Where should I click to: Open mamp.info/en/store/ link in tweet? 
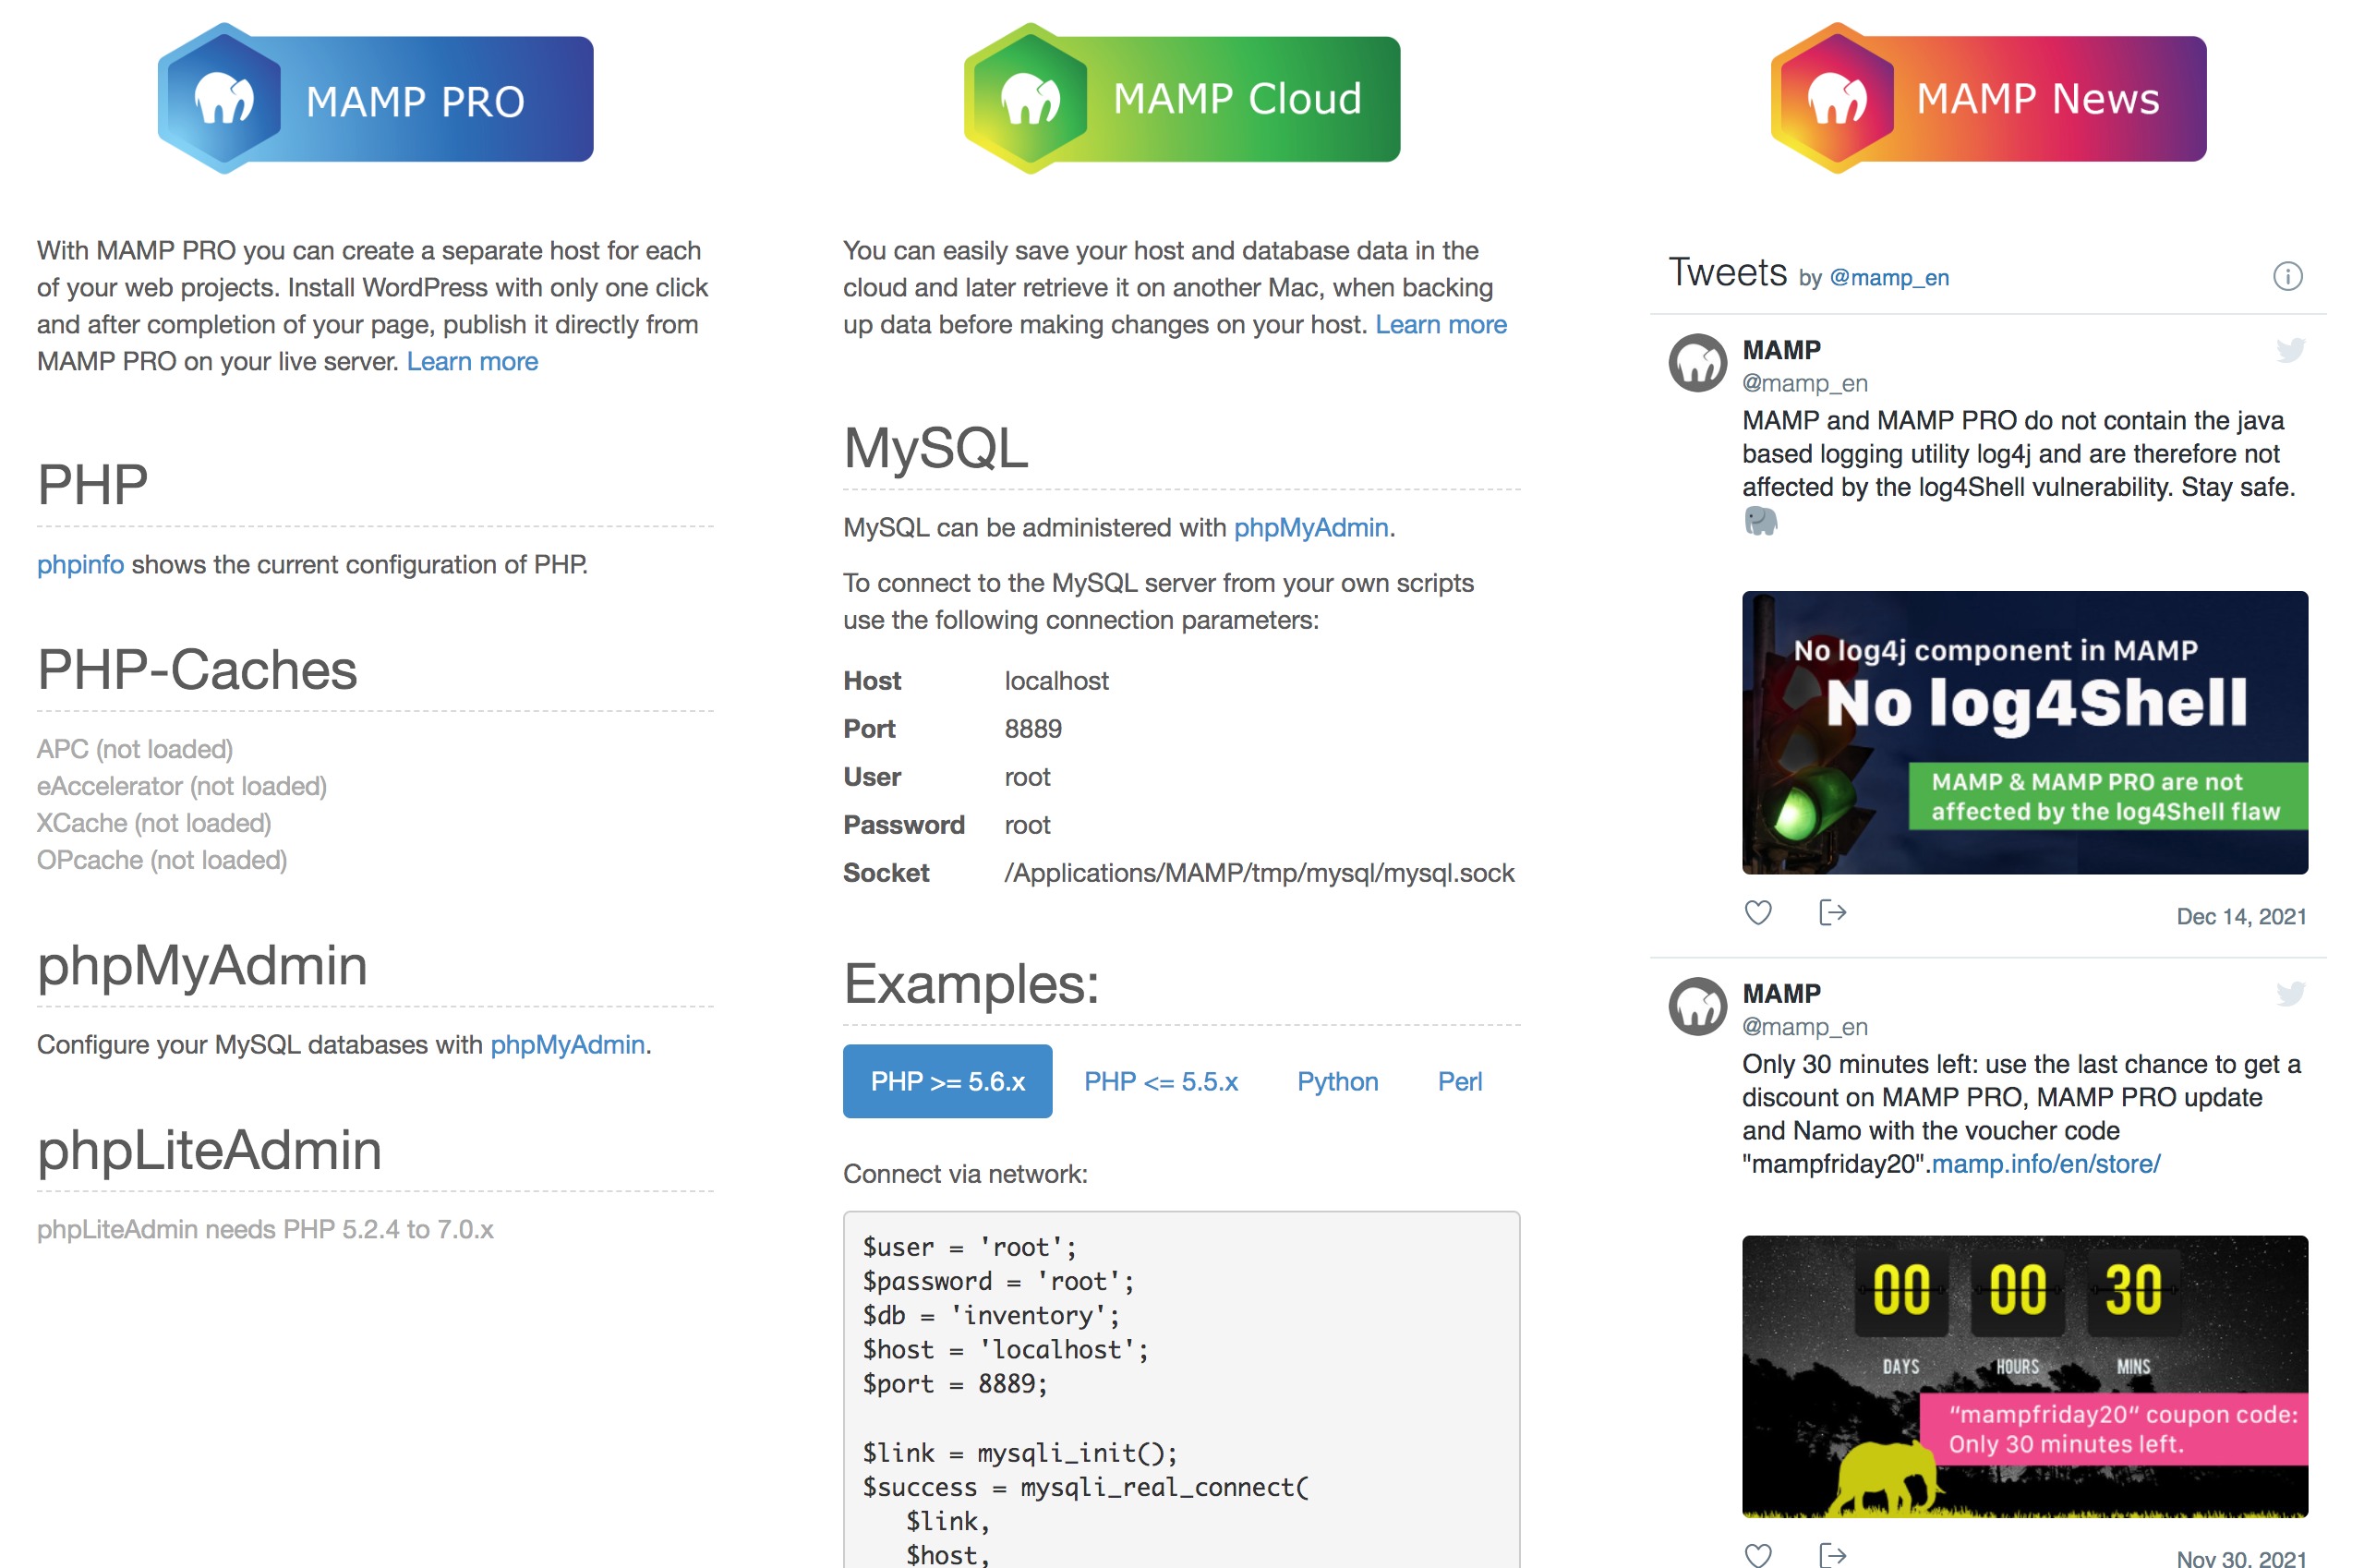point(2045,1164)
